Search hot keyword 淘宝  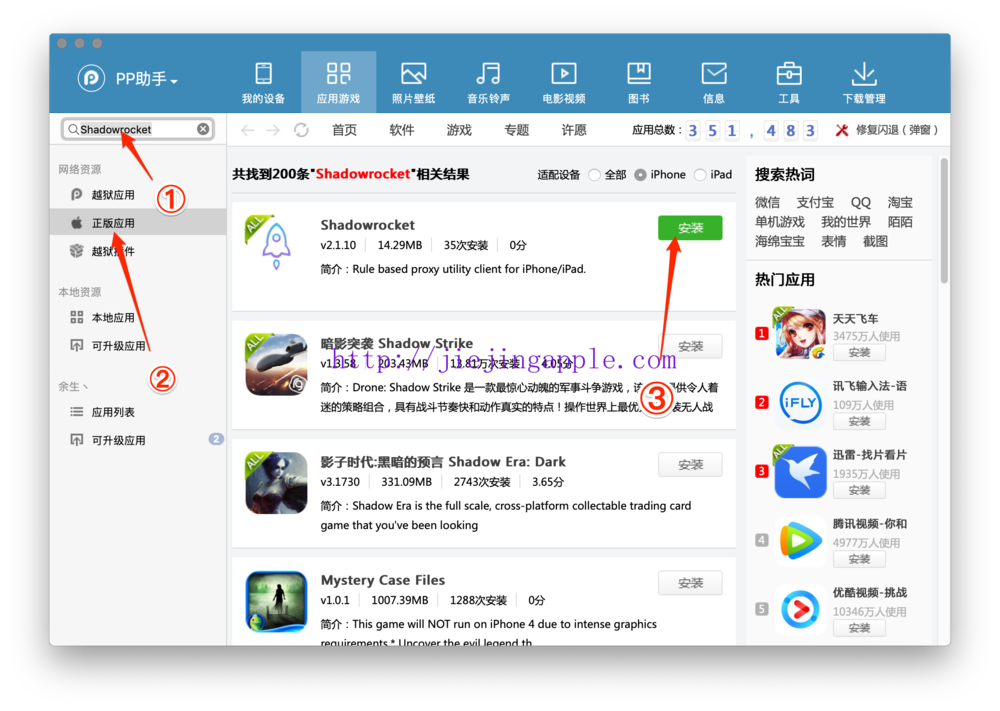[x=900, y=202]
